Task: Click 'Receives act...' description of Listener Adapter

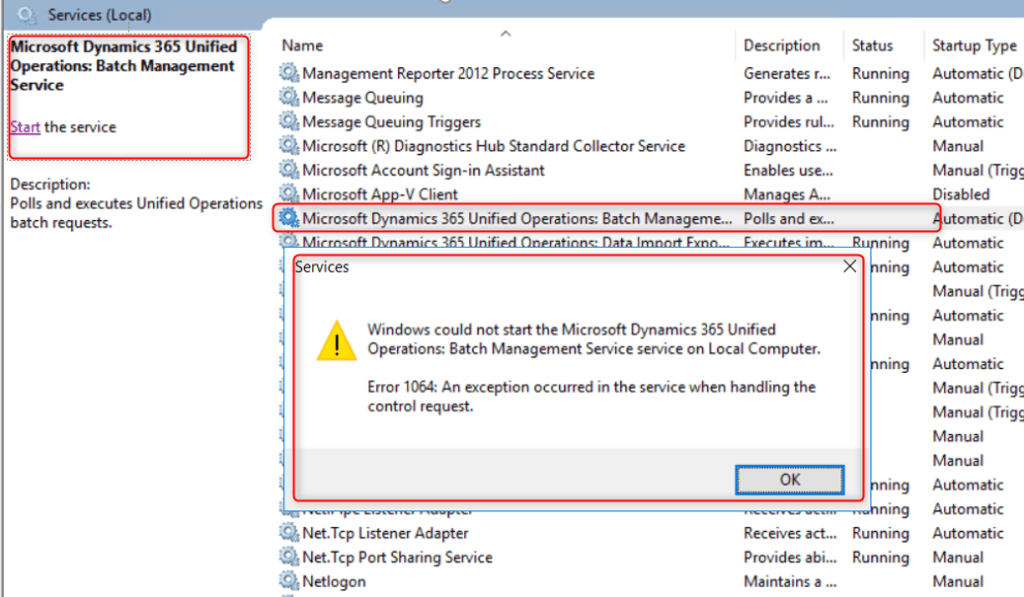Action: click(790, 533)
